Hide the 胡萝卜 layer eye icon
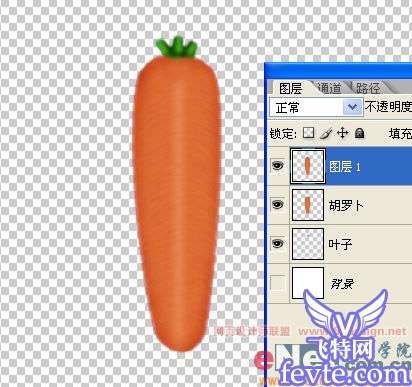 (x=278, y=204)
